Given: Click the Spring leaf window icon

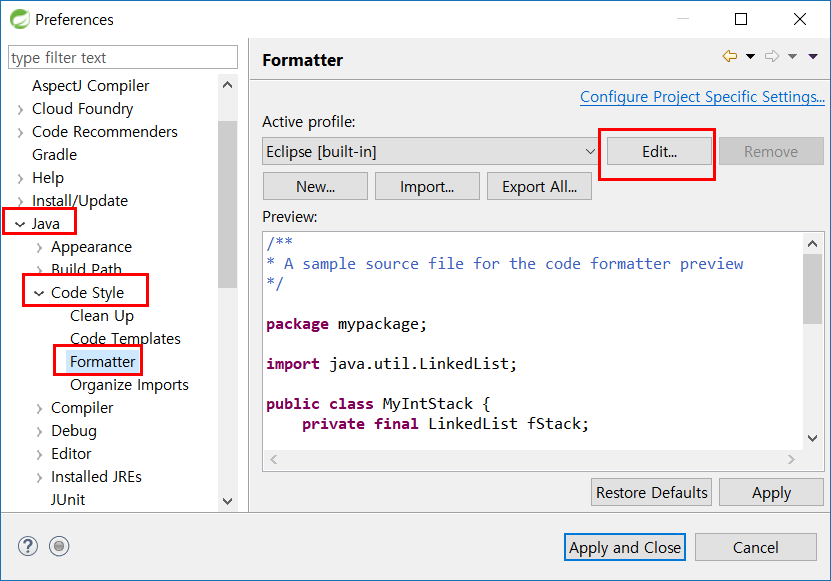Looking at the screenshot, I should pos(20,19).
